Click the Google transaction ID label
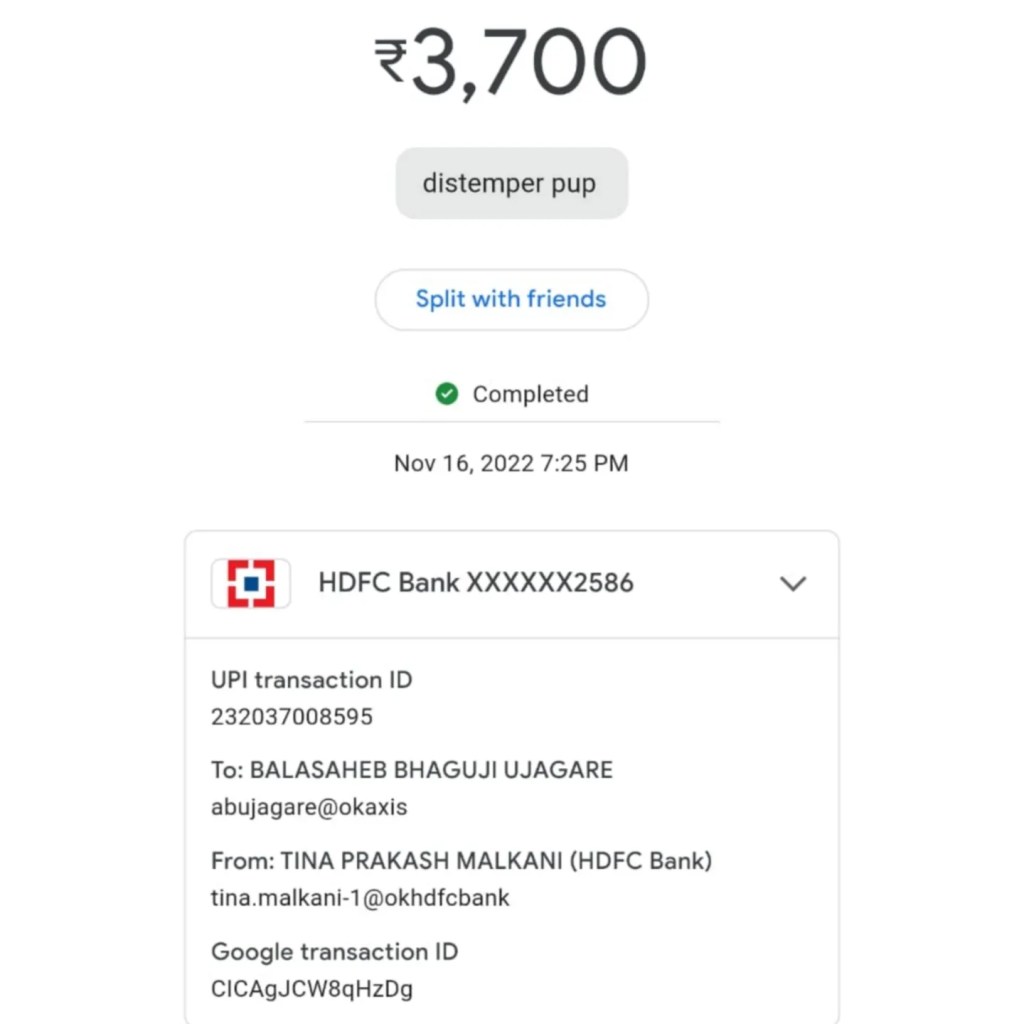The image size is (1024, 1024). coord(334,951)
